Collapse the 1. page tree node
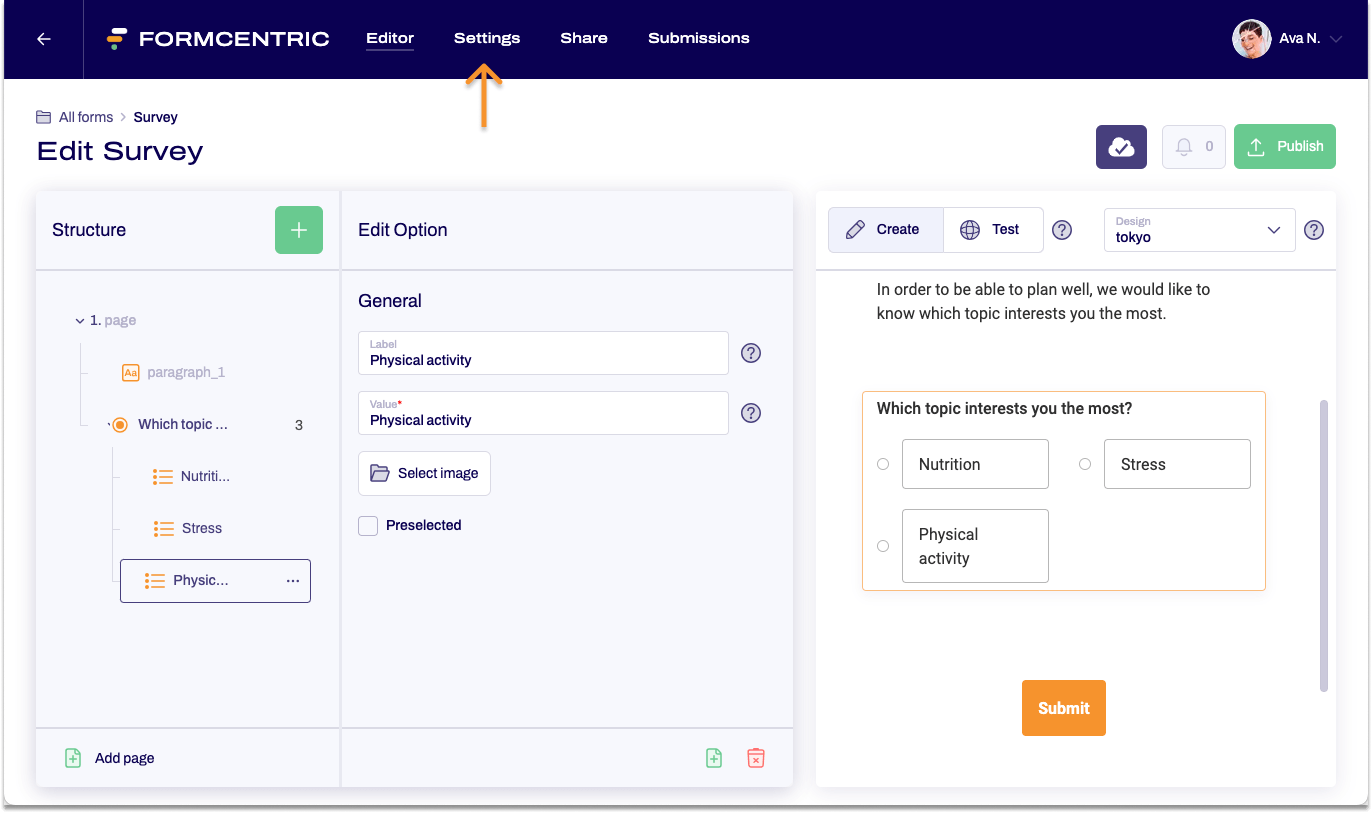The image size is (1372, 813). (80, 320)
